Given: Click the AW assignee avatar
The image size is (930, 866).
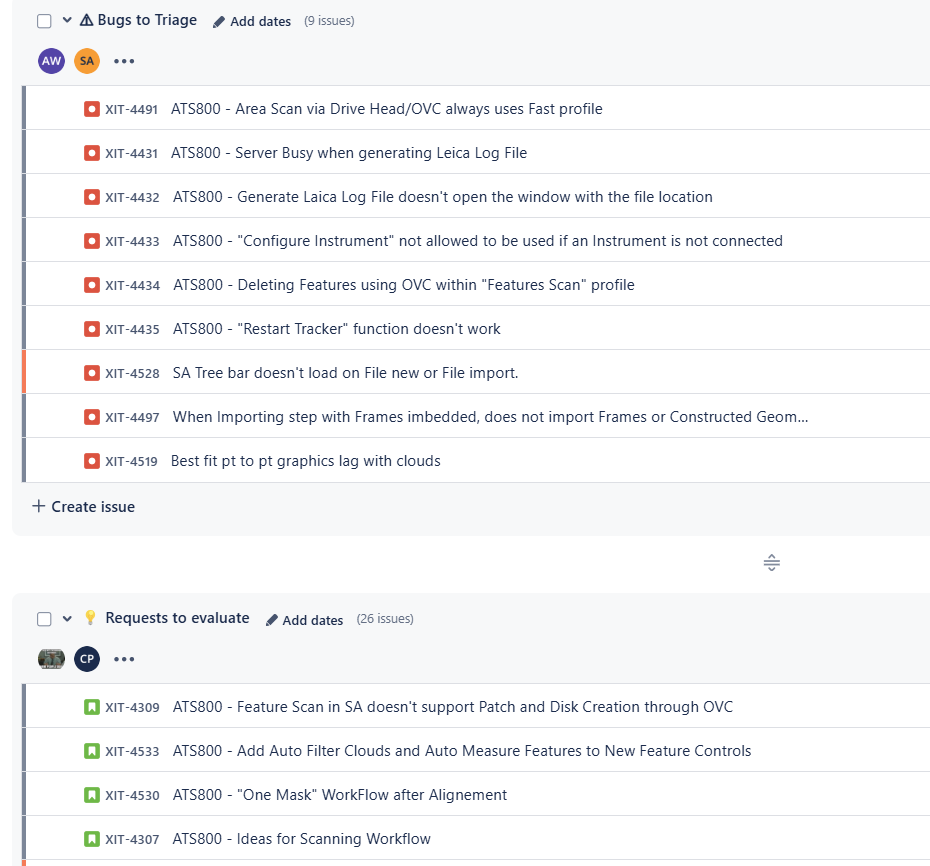Looking at the screenshot, I should [x=52, y=61].
